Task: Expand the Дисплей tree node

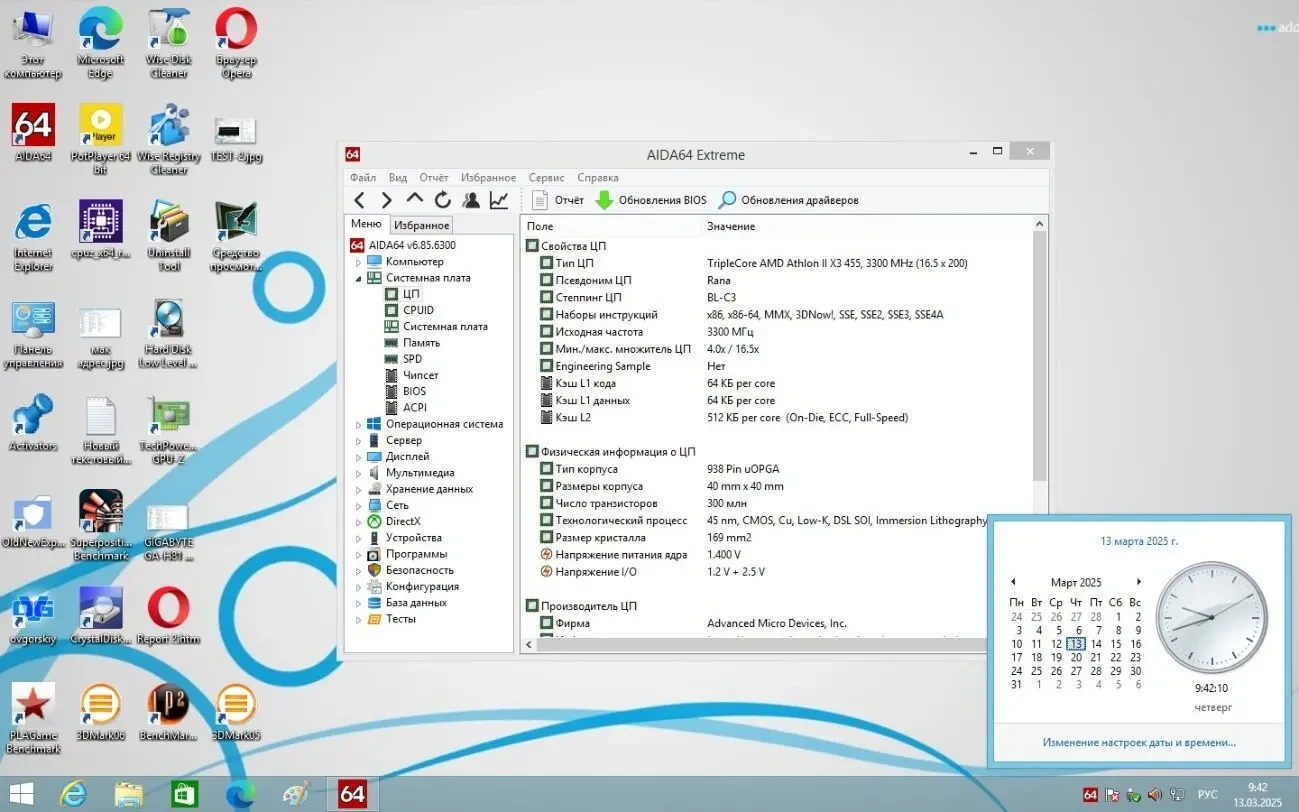Action: click(x=361, y=456)
